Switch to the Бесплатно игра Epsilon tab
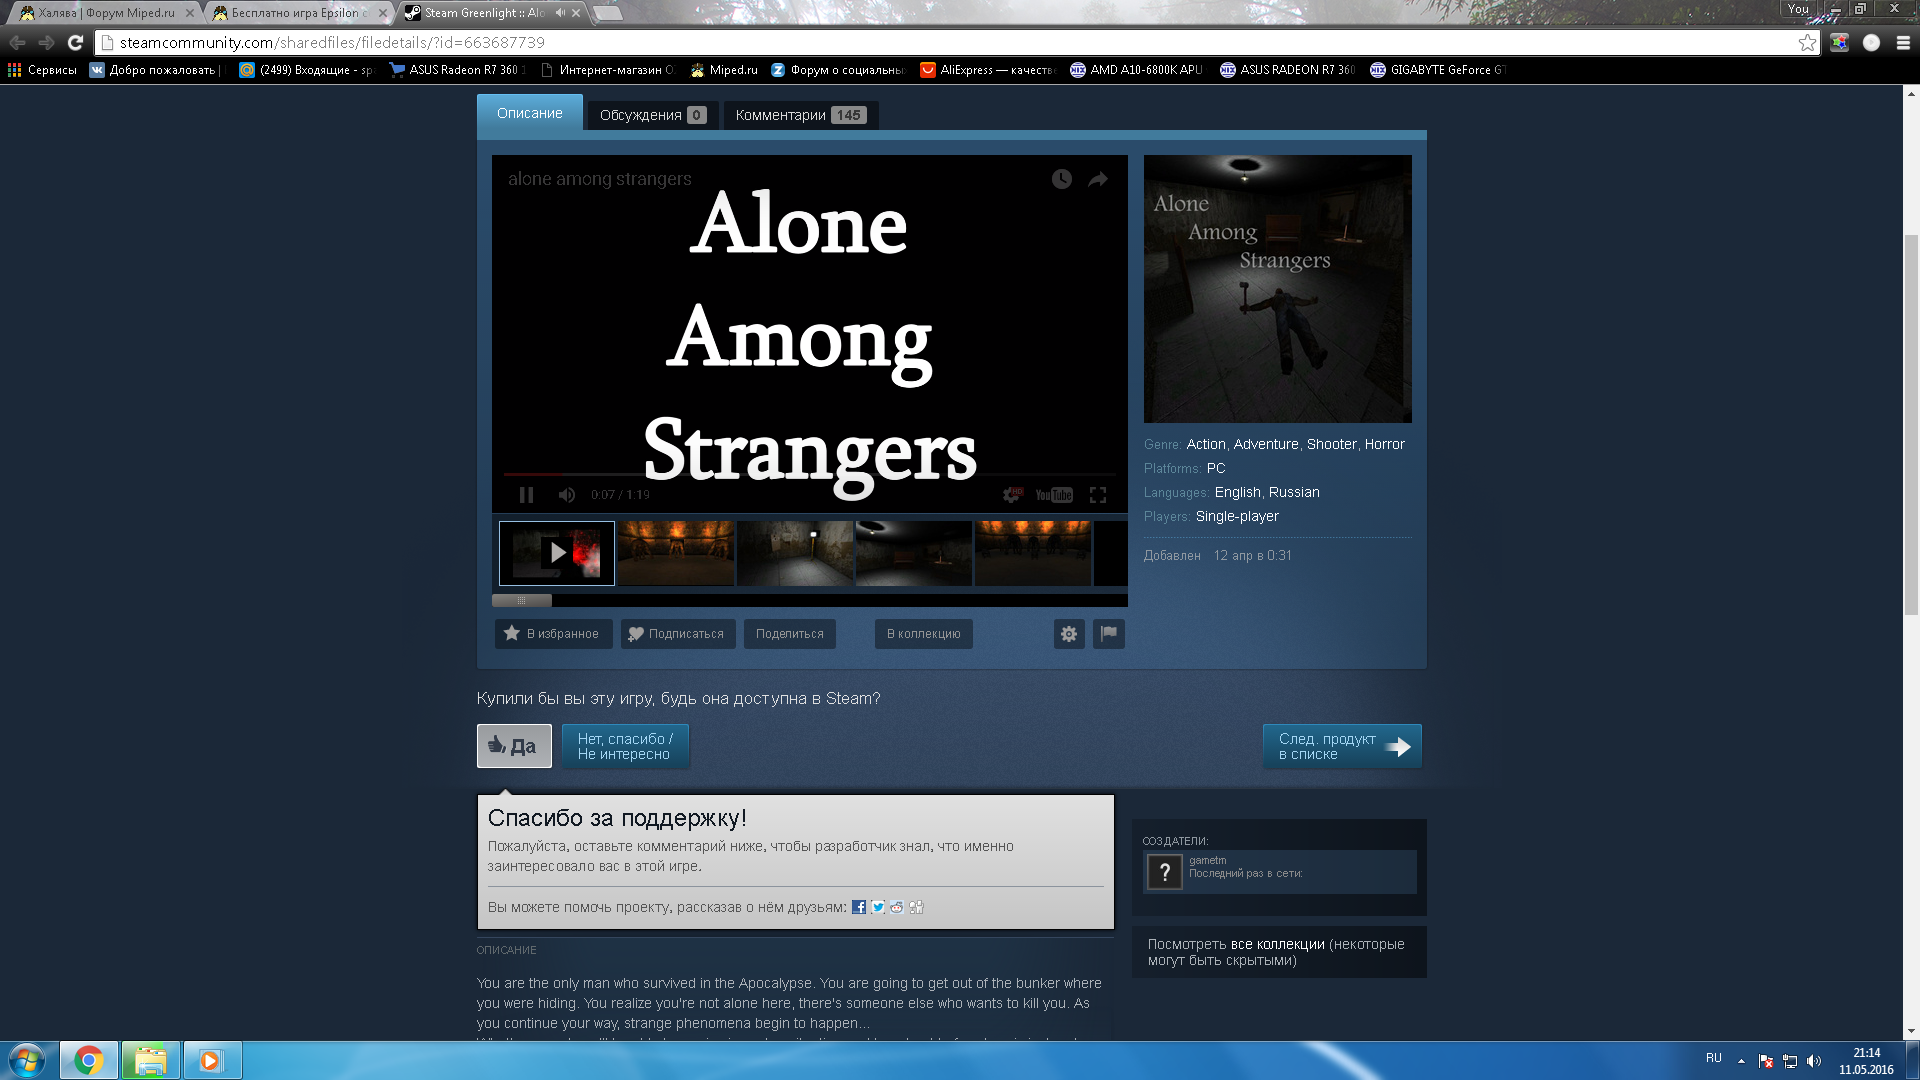The height and width of the screenshot is (1080, 1920). [x=298, y=13]
